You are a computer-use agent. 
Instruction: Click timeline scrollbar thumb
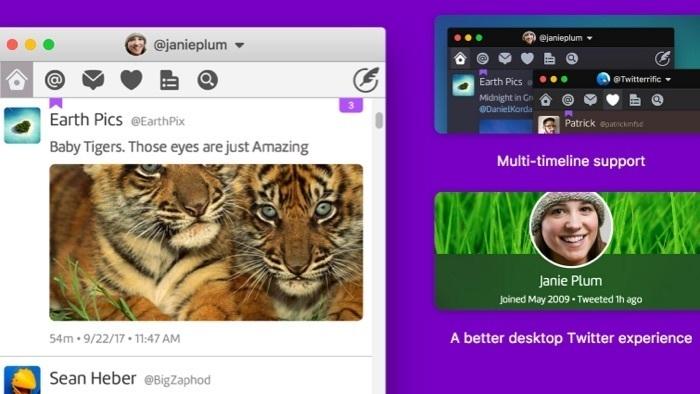(x=379, y=120)
